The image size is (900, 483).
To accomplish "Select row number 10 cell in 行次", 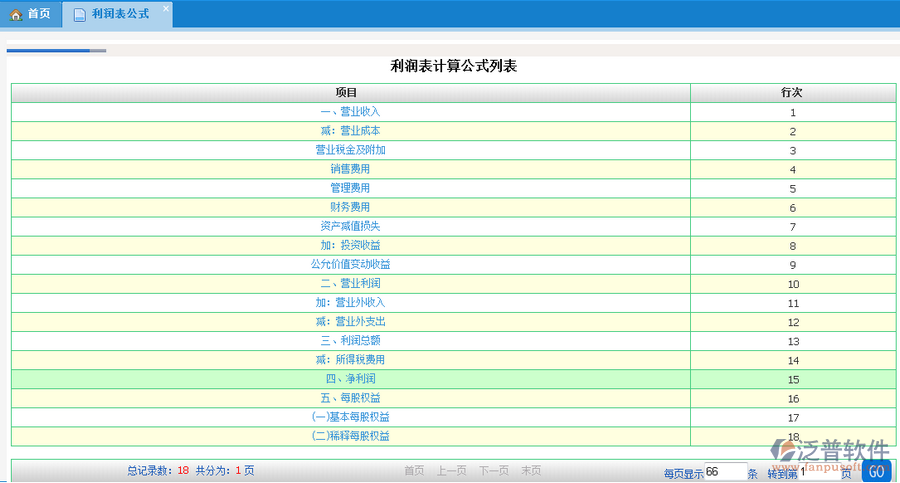I will coord(793,284).
